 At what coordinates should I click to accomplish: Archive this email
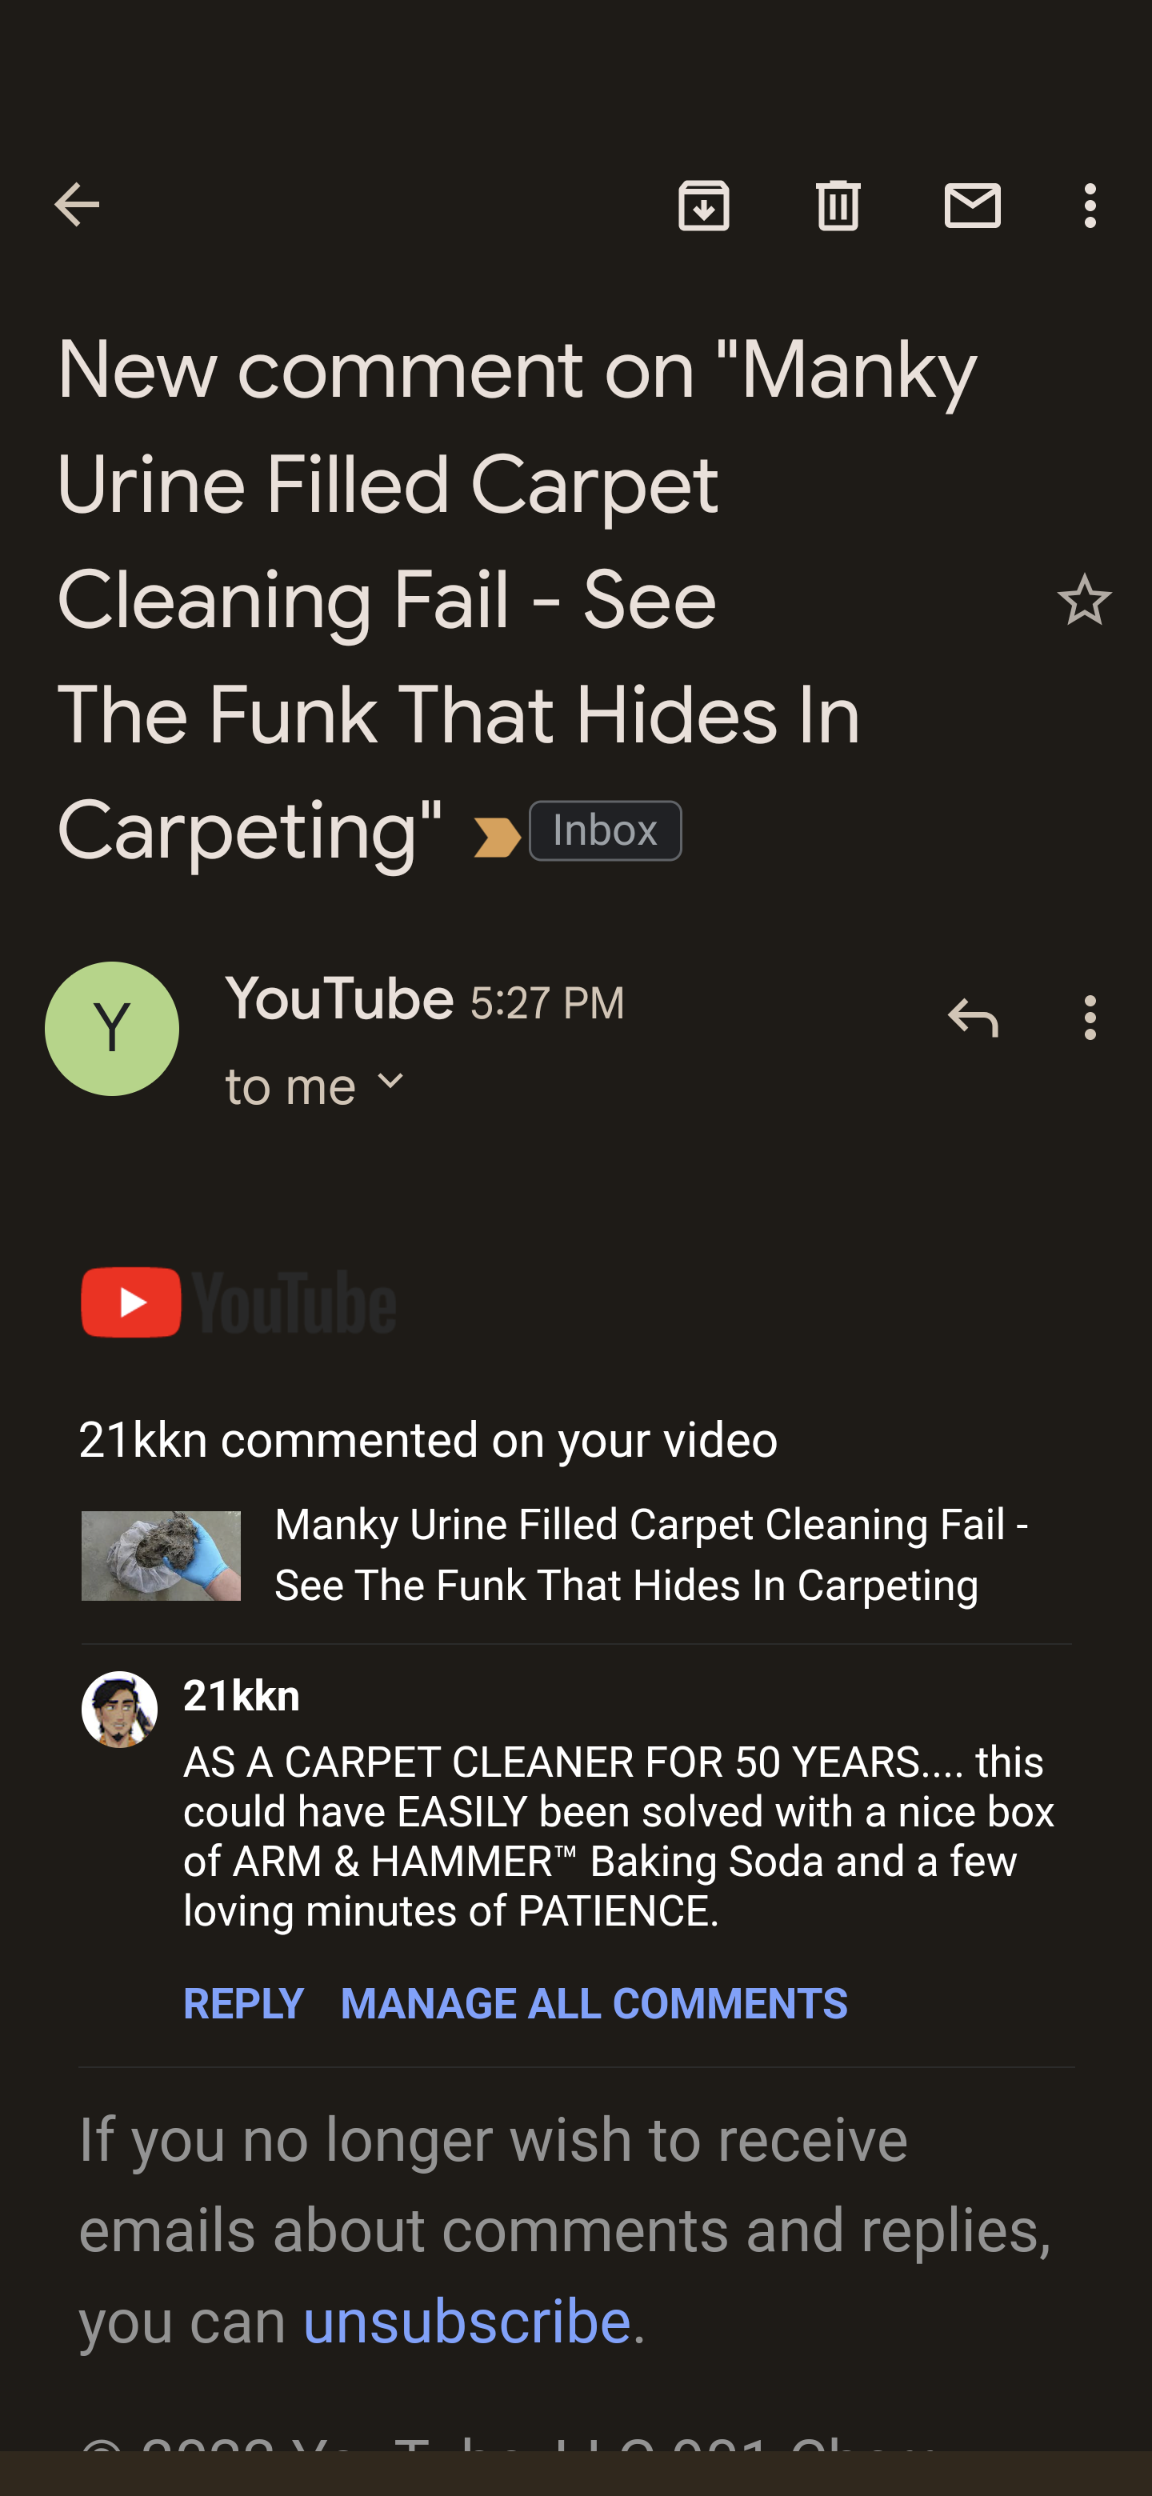(x=704, y=206)
